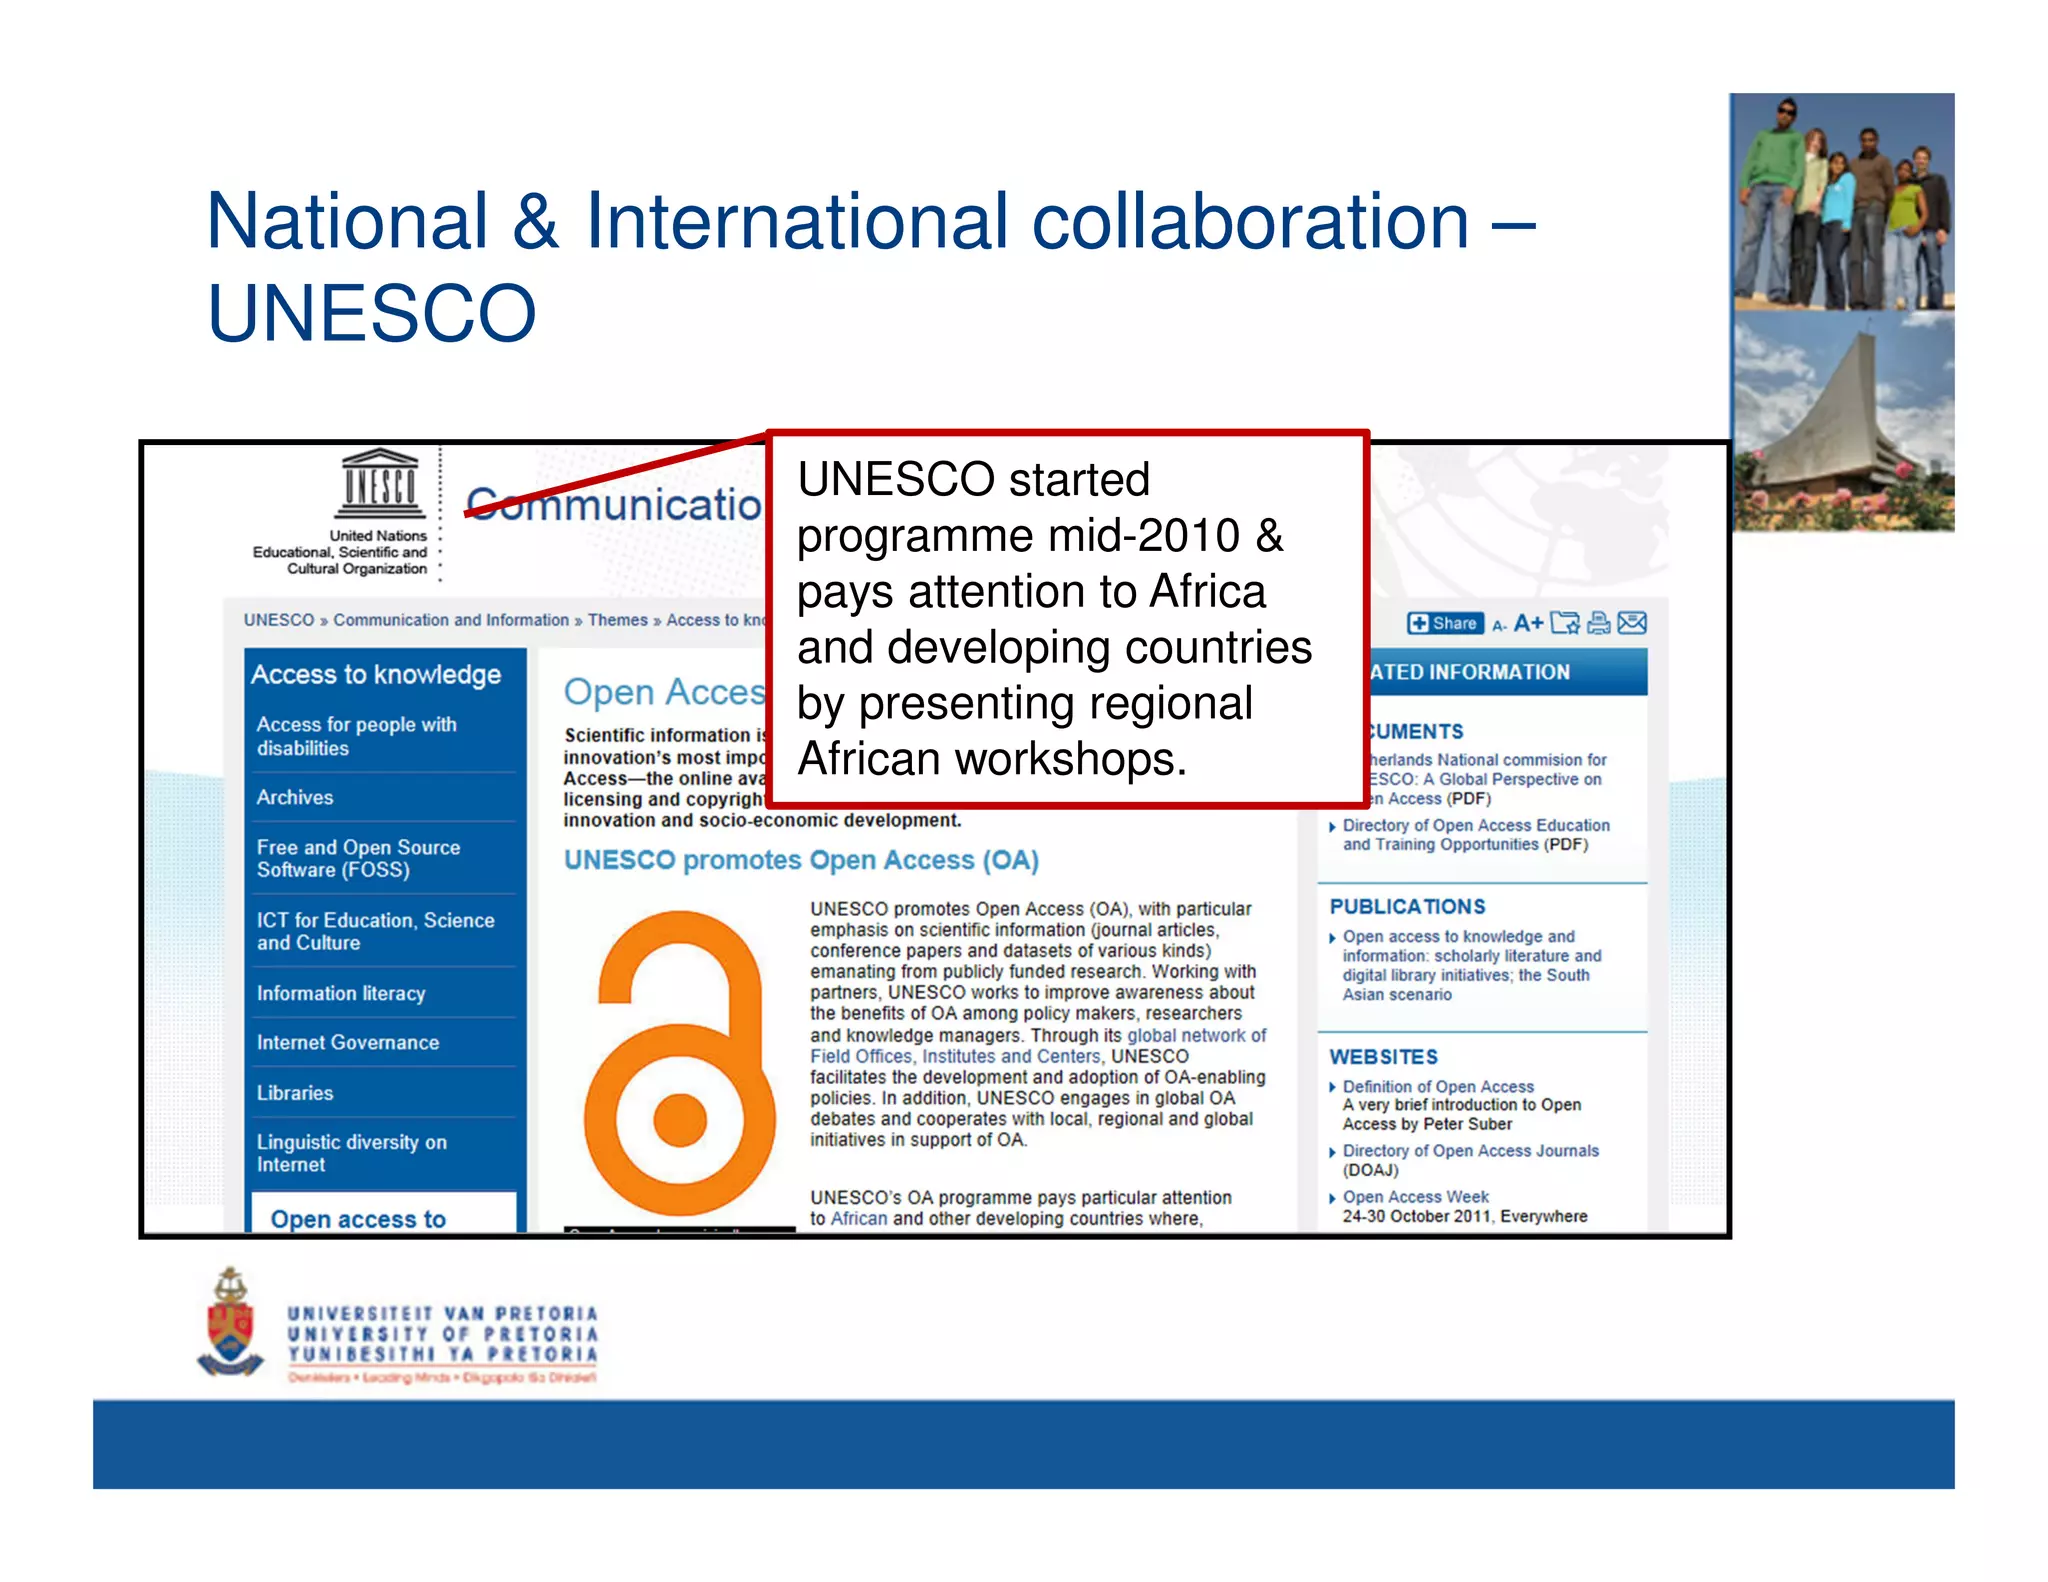Select Internet Governance menu item
2048x1582 pixels.
coord(348,1042)
